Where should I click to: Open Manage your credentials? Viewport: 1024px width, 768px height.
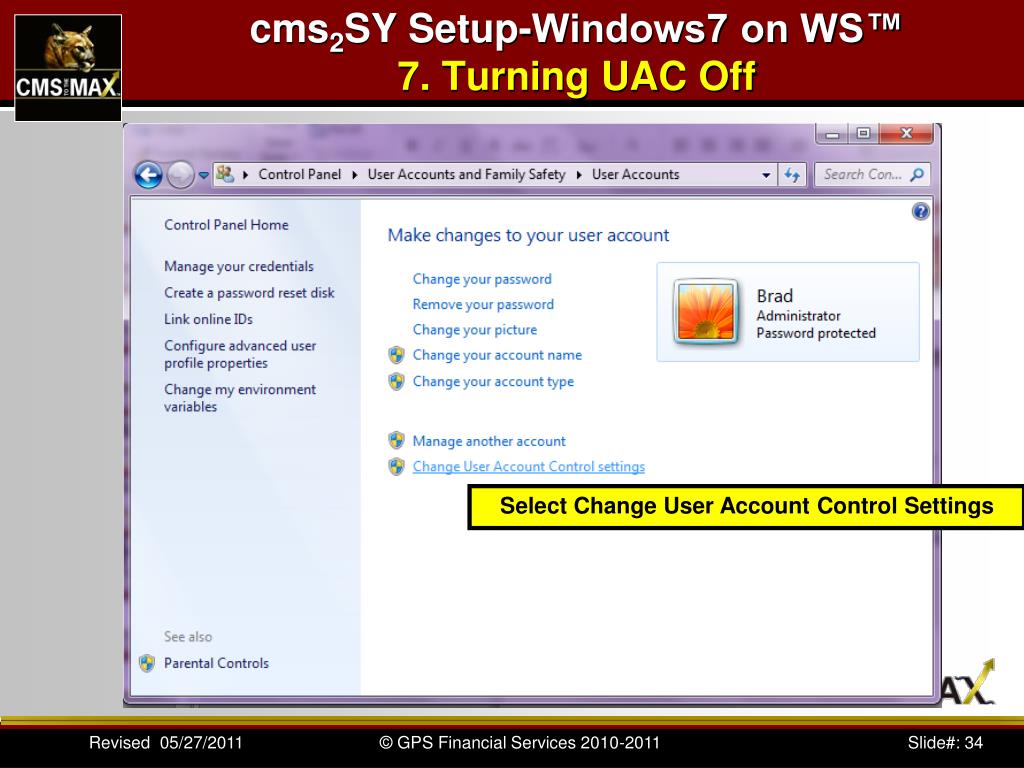click(x=239, y=266)
